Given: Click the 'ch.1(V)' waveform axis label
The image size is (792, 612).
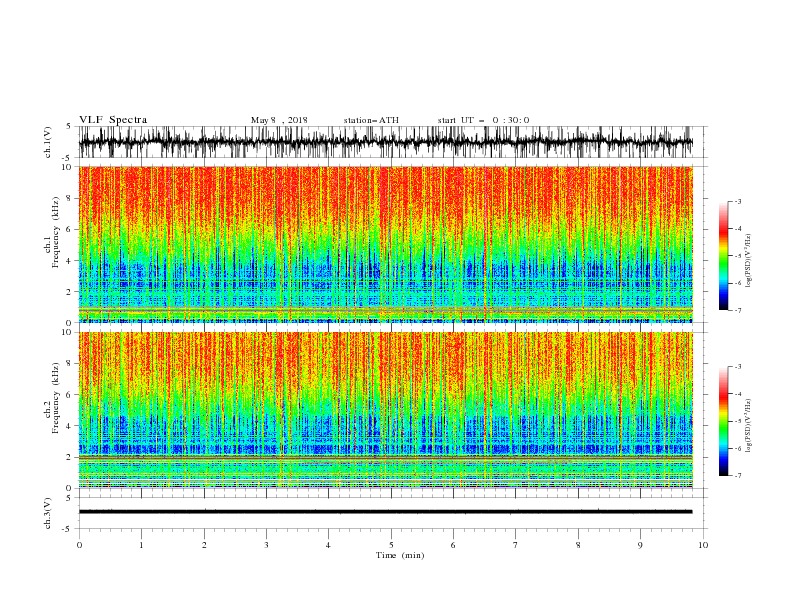Looking at the screenshot, I should (48, 142).
